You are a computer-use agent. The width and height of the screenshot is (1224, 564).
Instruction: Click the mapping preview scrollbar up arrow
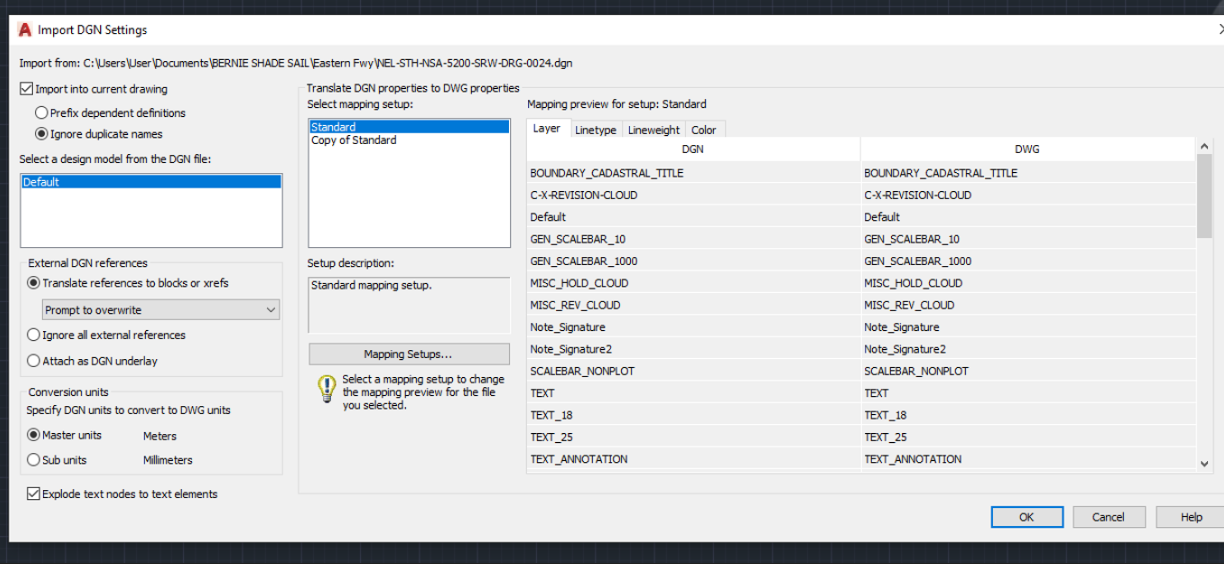(1204, 147)
